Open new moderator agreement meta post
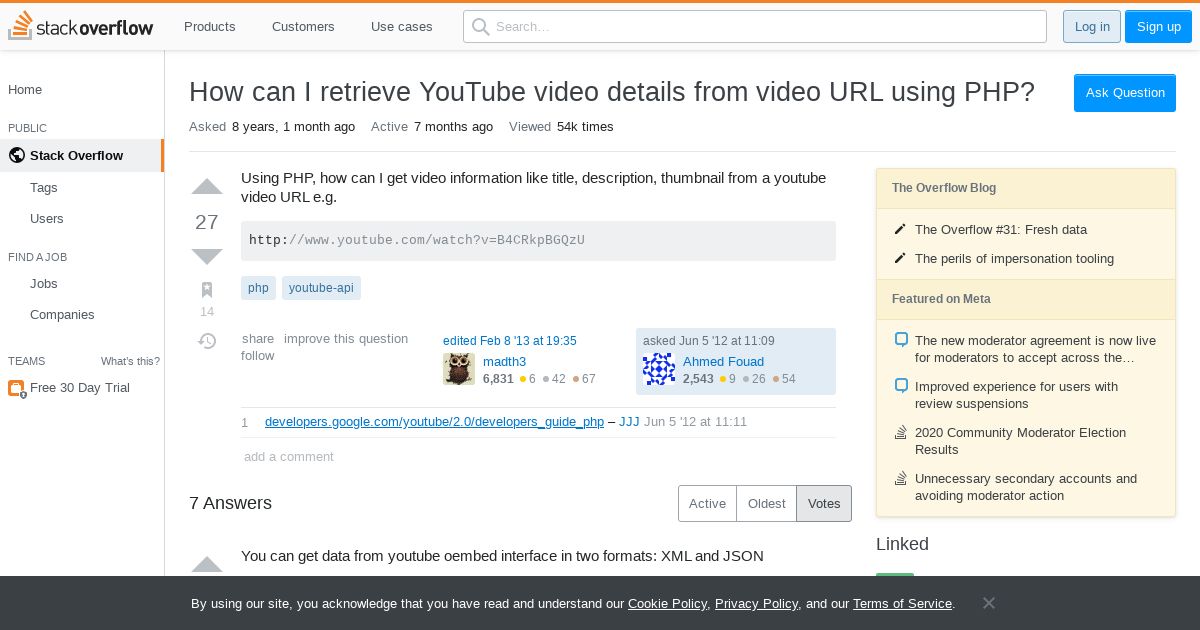1200x630 pixels. point(1035,349)
